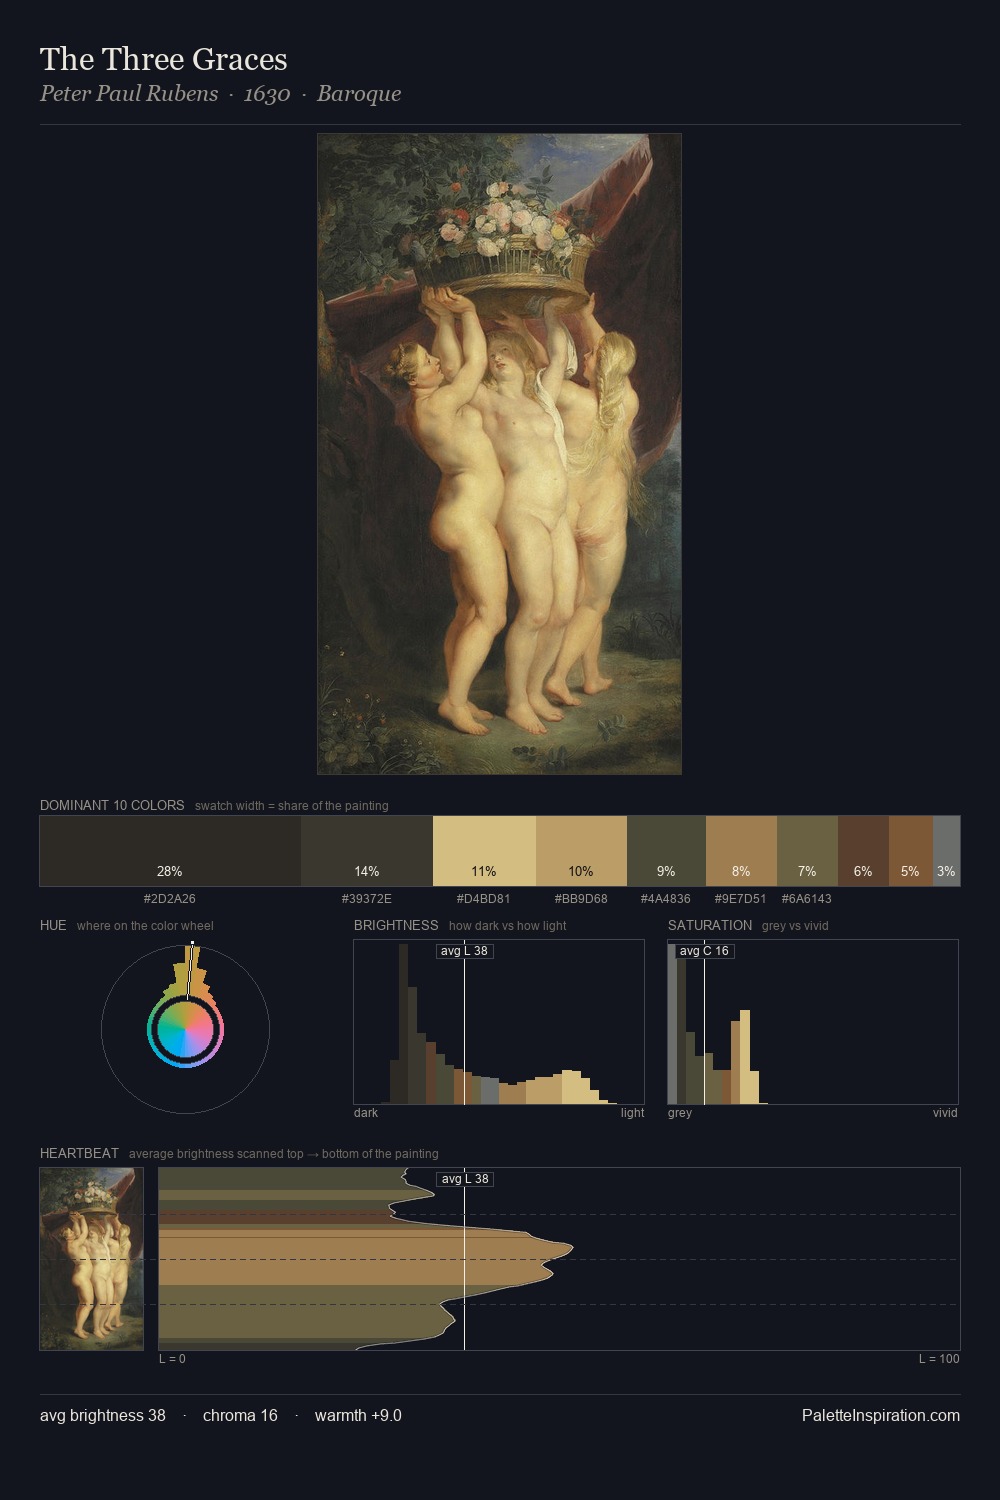Click the 'chroma 16' footer stat
This screenshot has width=1000, height=1500.
240,1415
